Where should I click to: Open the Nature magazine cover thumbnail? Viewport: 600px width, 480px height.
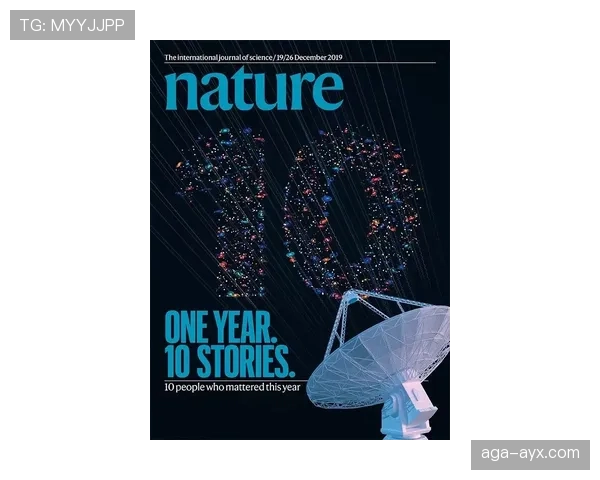coord(300,240)
